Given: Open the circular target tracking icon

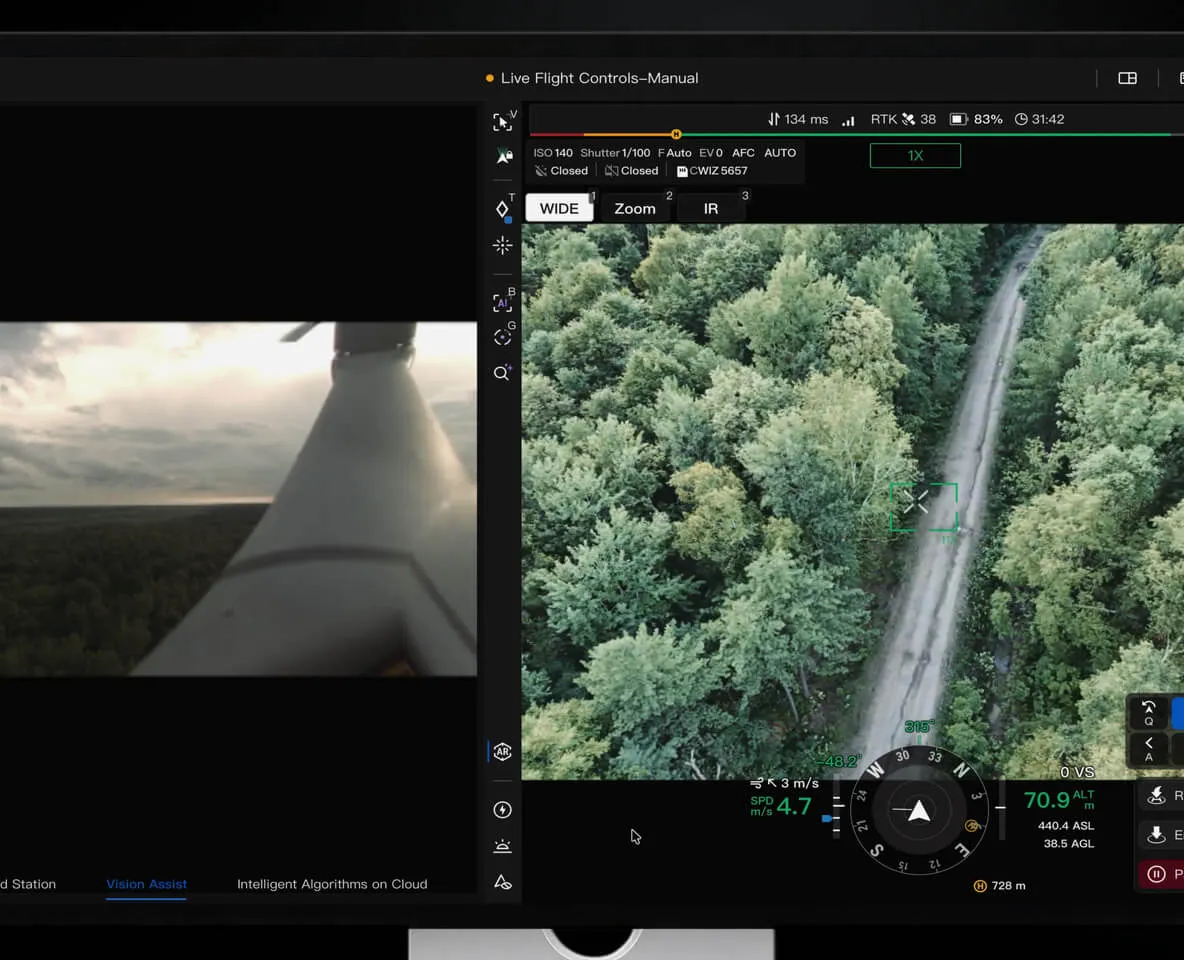Looking at the screenshot, I should [x=502, y=338].
